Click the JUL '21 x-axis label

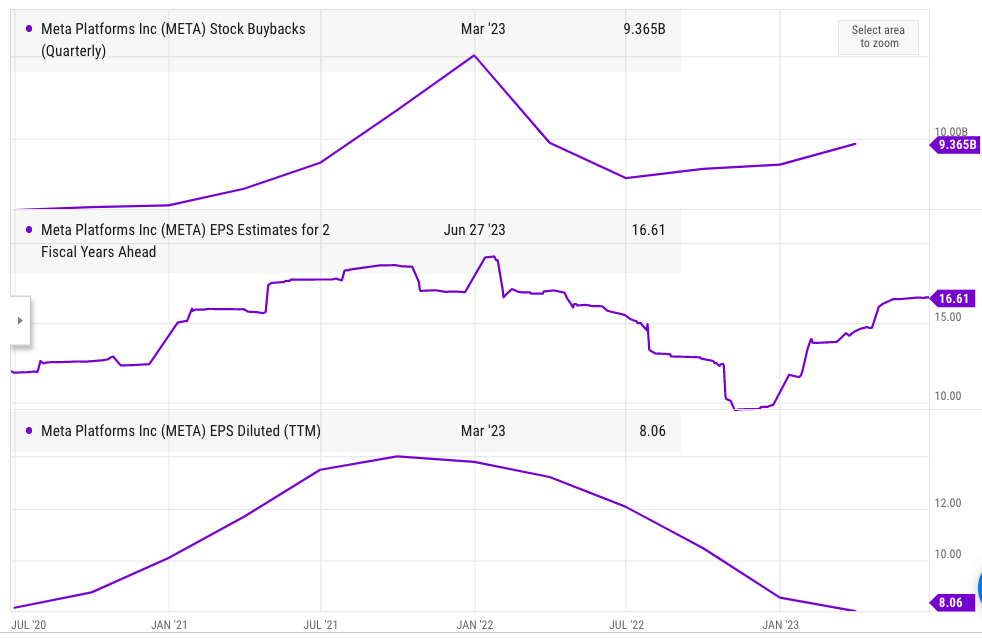321,625
